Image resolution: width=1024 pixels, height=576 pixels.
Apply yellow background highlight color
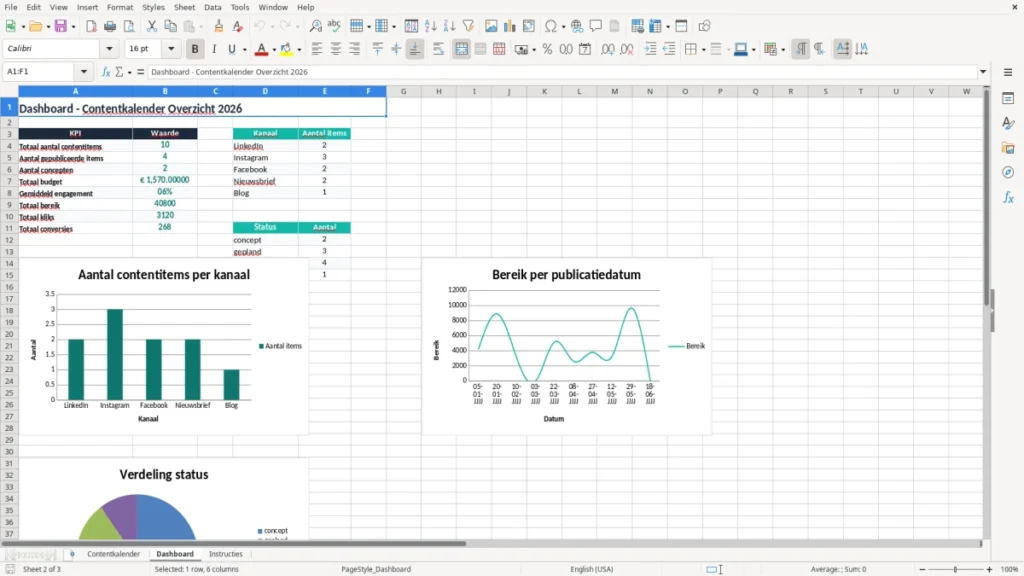[286, 49]
